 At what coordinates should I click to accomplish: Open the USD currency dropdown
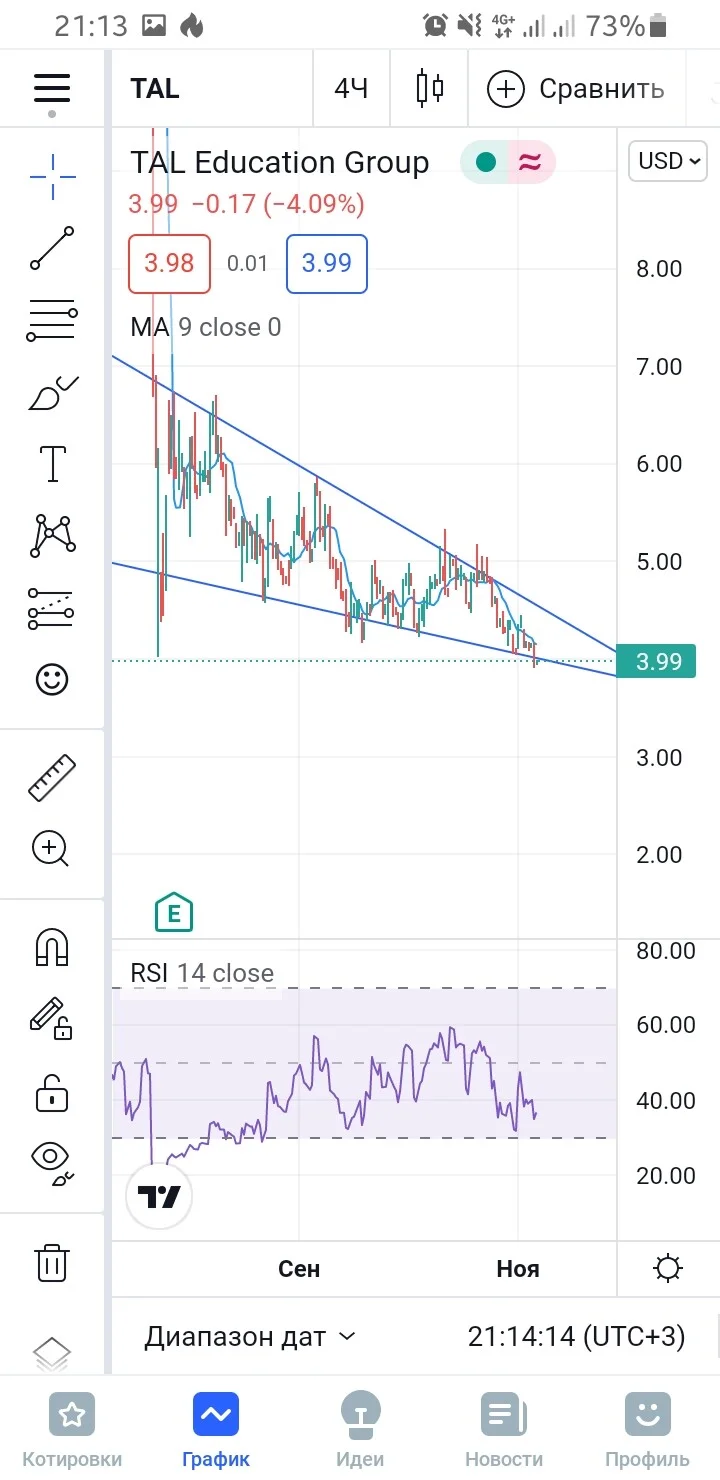[667, 160]
